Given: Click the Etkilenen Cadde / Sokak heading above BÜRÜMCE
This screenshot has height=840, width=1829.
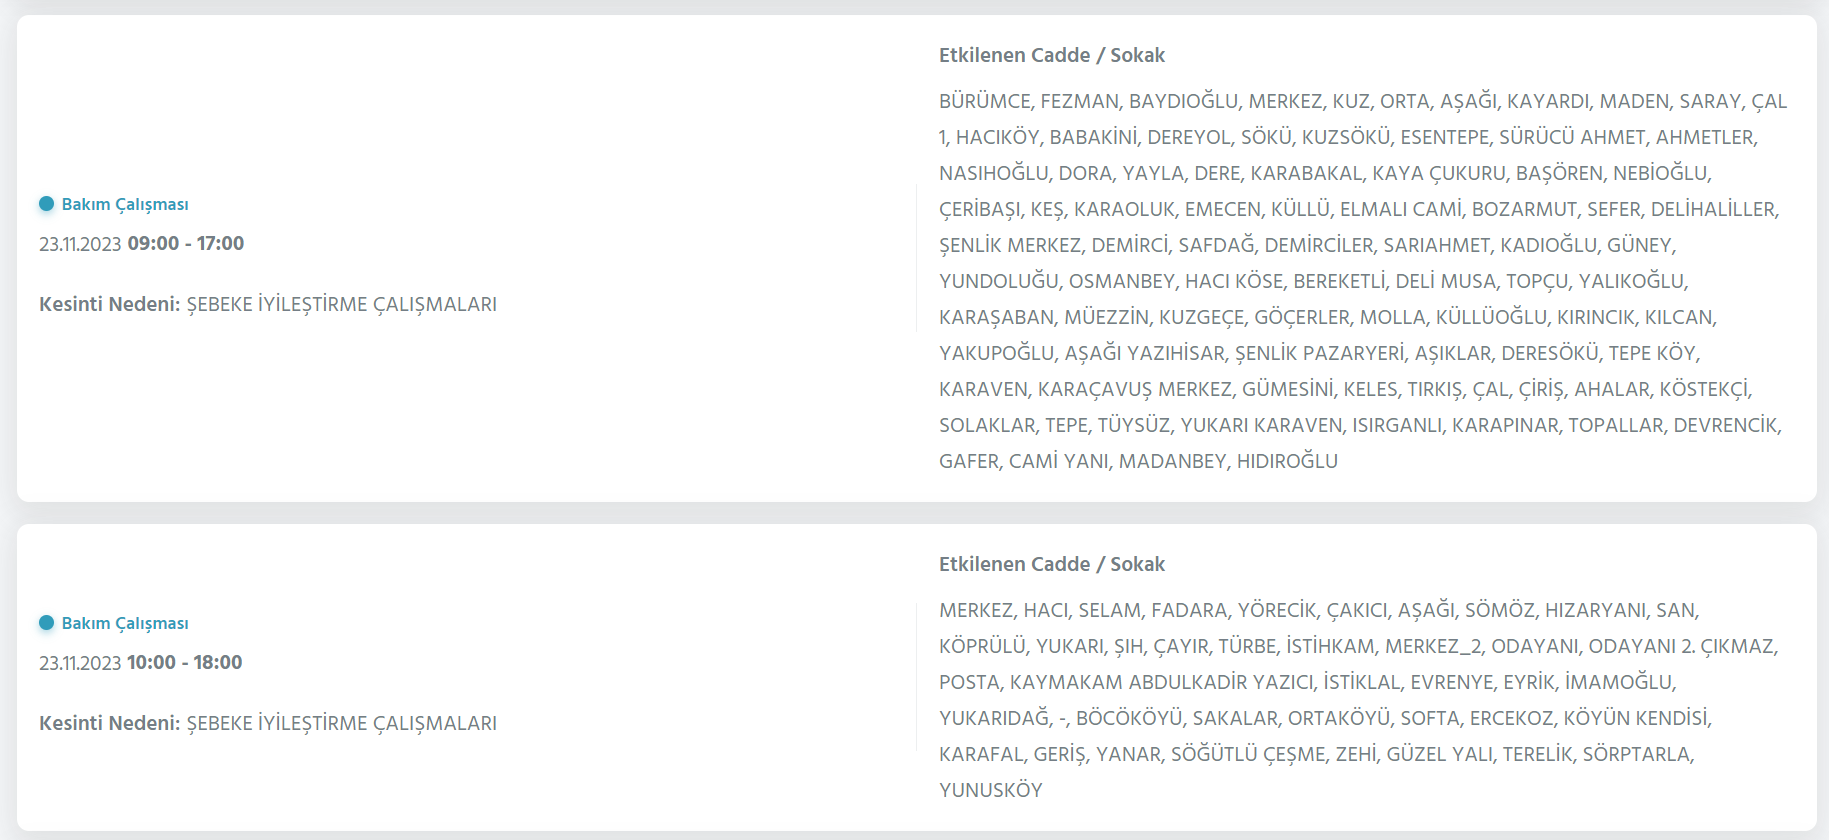Looking at the screenshot, I should pos(1052,55).
